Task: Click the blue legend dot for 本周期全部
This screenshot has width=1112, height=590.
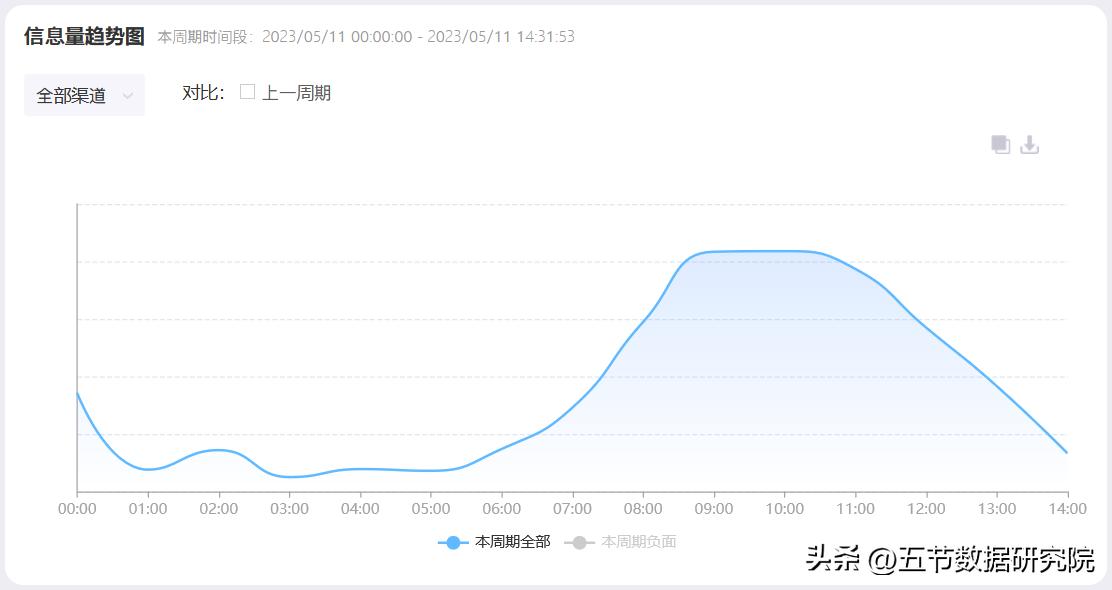Action: pos(450,543)
